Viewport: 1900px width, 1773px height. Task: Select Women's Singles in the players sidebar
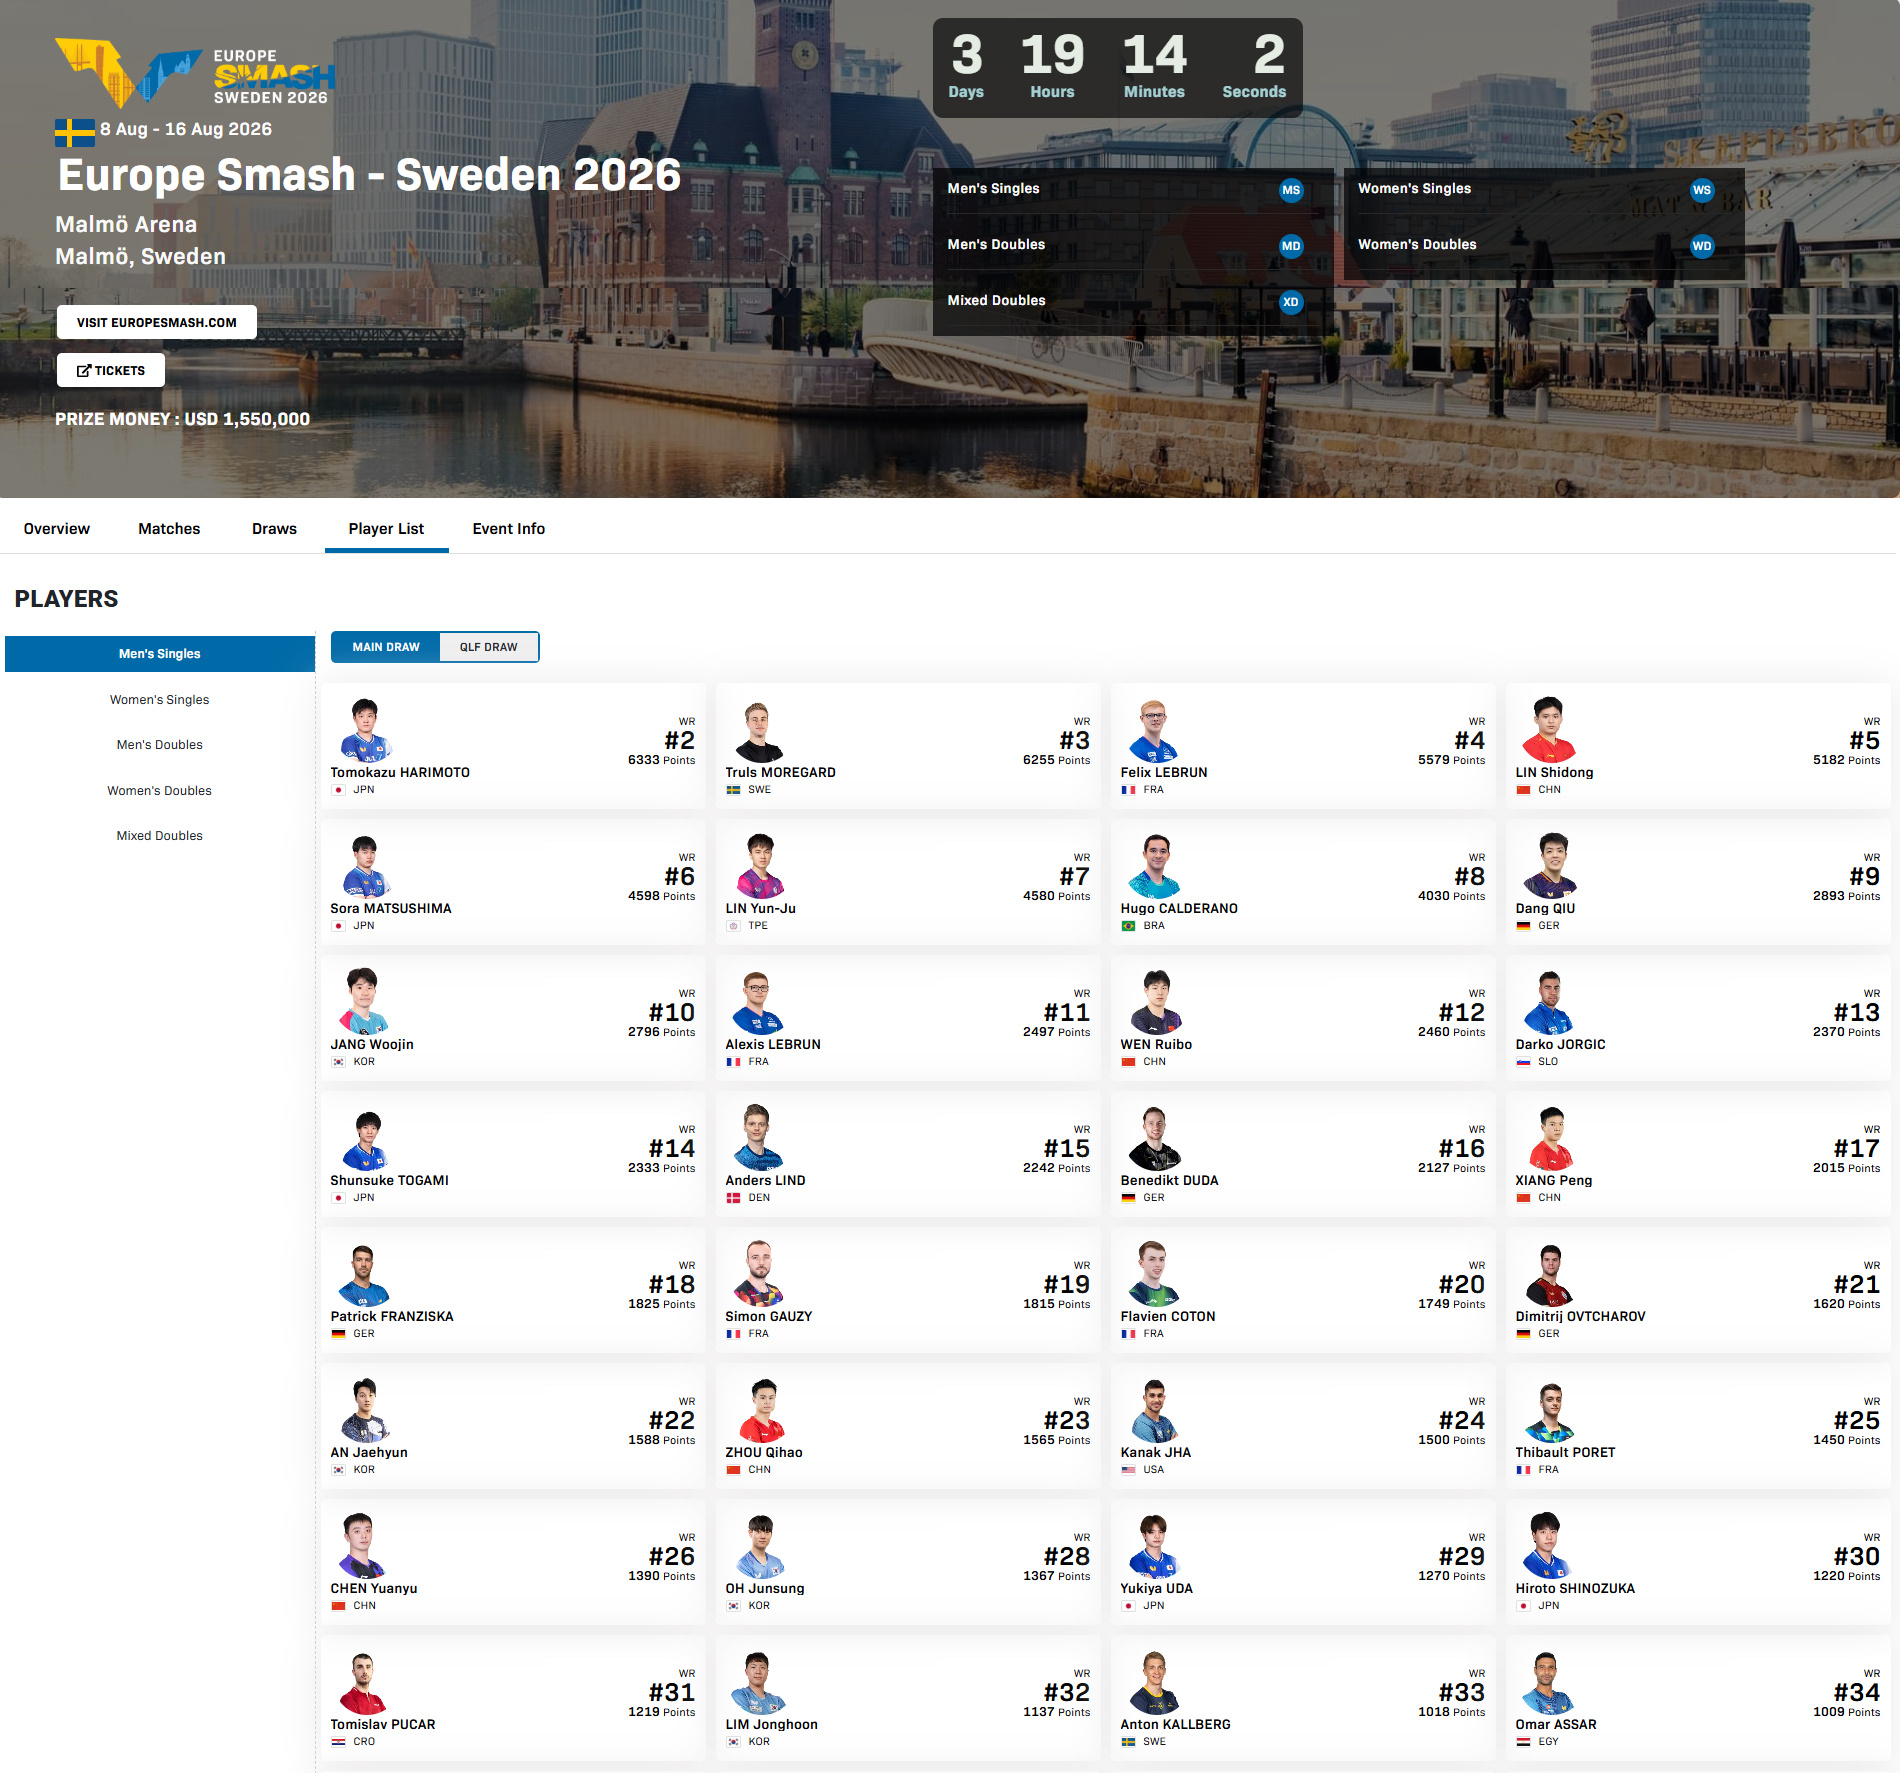coord(160,700)
